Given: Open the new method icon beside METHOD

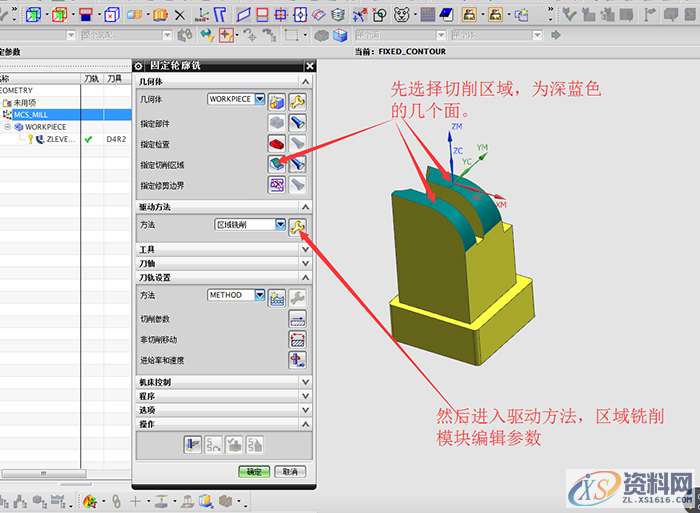Looking at the screenshot, I should pos(277,298).
